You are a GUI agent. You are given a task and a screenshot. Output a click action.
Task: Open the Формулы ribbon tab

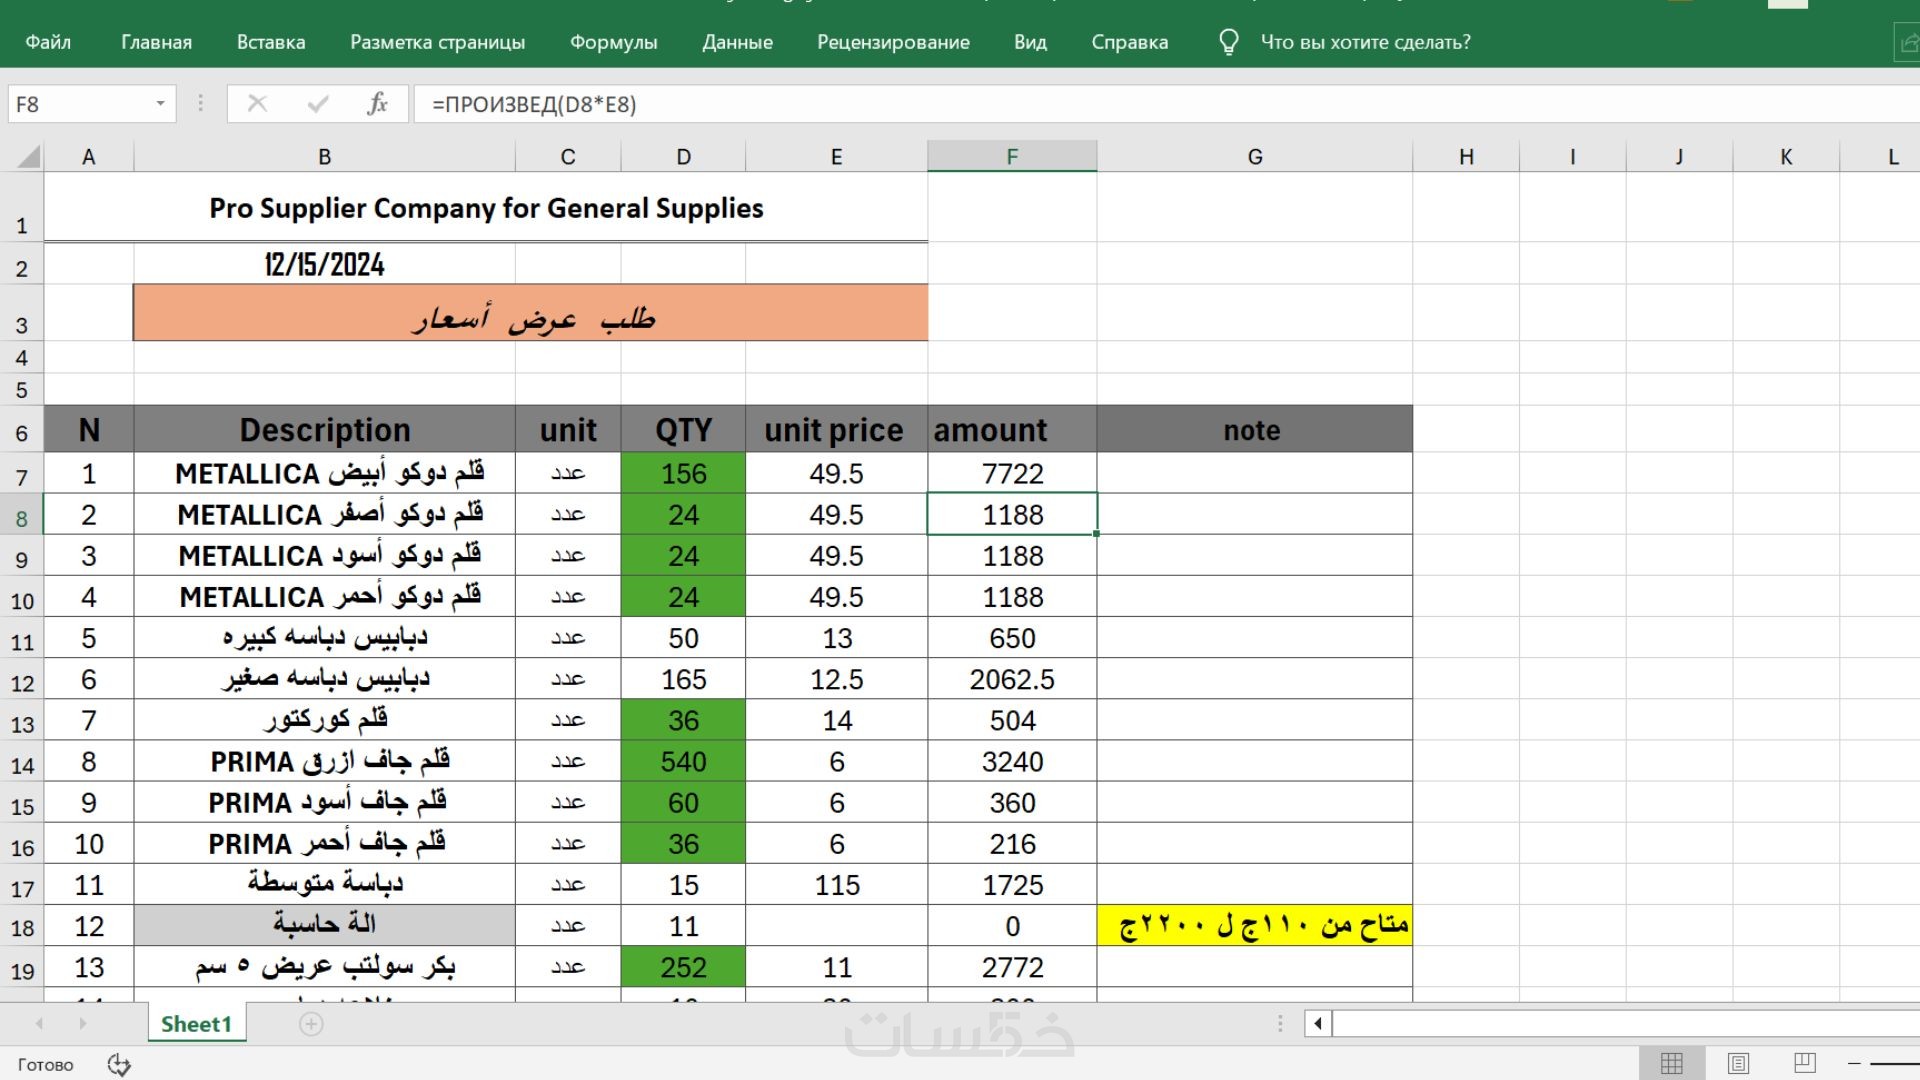pyautogui.click(x=613, y=42)
